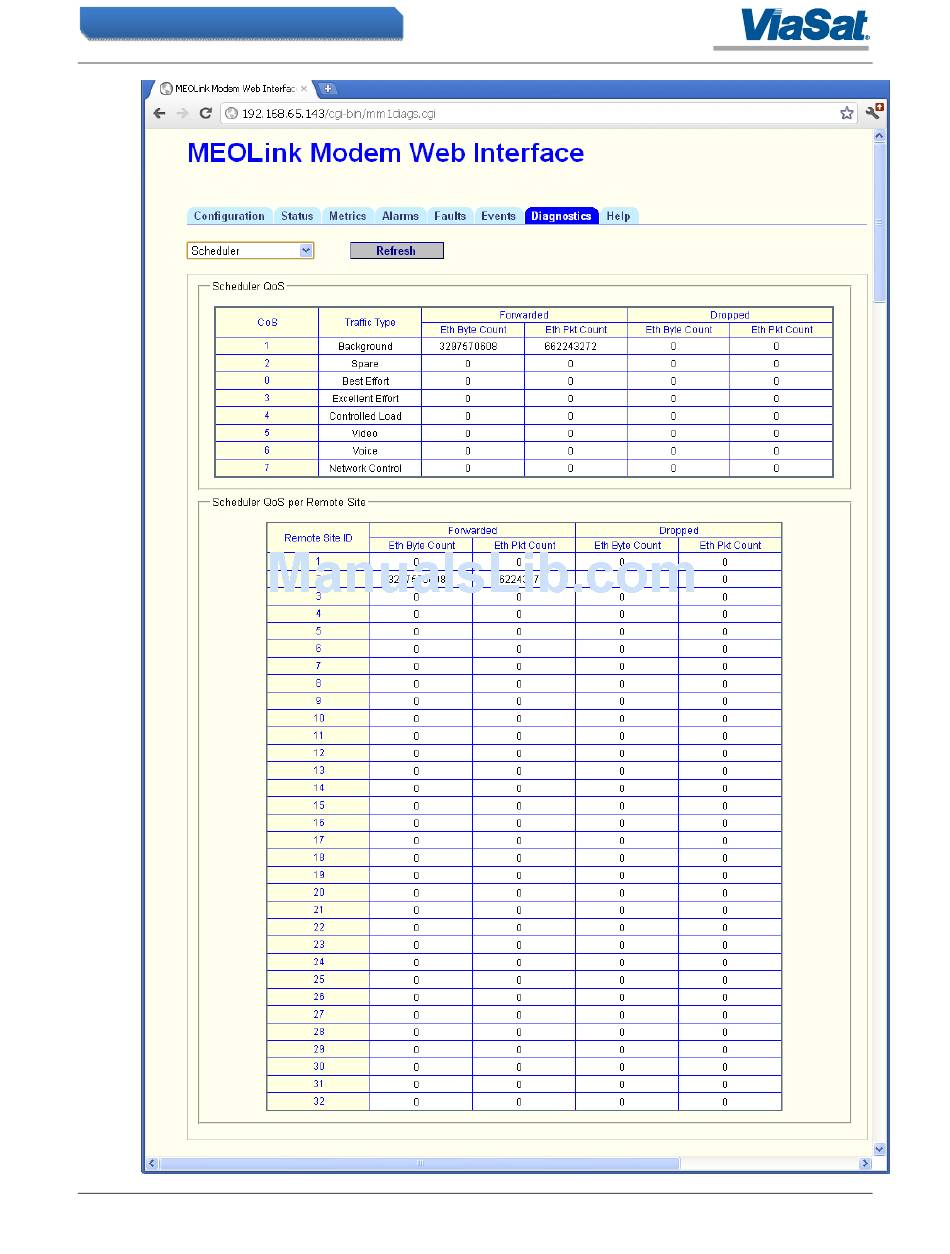This screenshot has height=1254, width=950.
Task: Go to the Faults tab
Action: click(x=450, y=216)
